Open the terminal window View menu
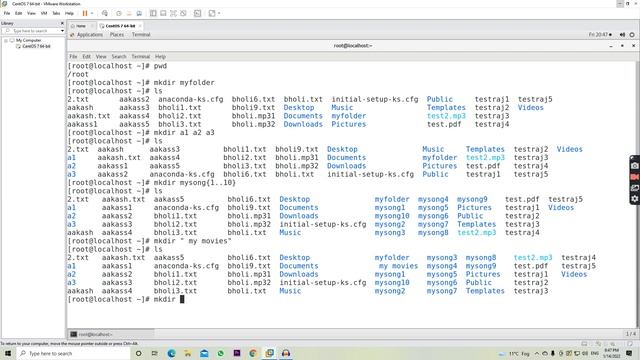The image size is (640, 360). 101,57
